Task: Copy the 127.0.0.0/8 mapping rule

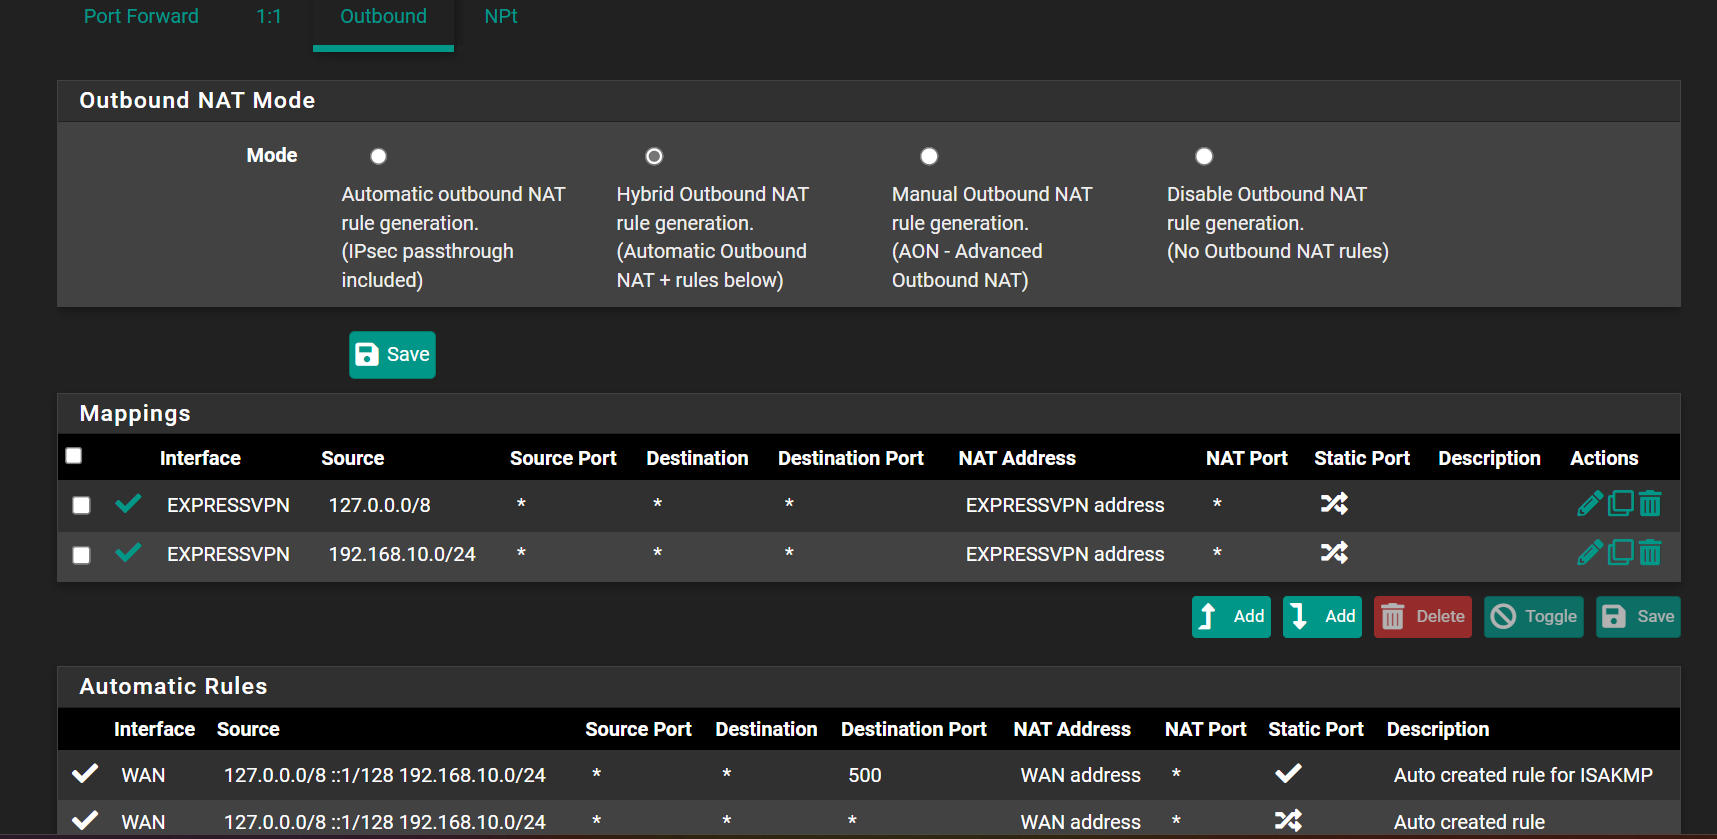Action: 1621,503
